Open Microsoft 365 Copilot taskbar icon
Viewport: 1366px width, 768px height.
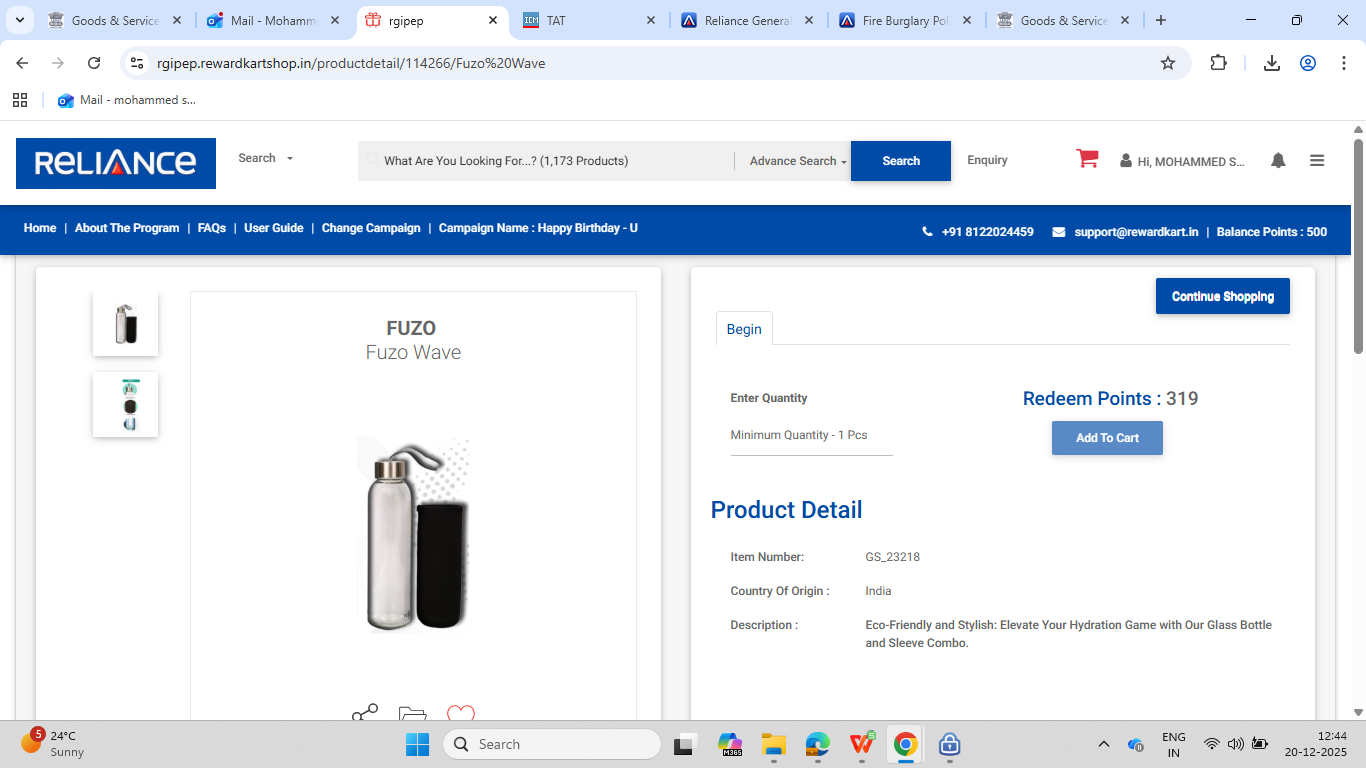coord(730,744)
